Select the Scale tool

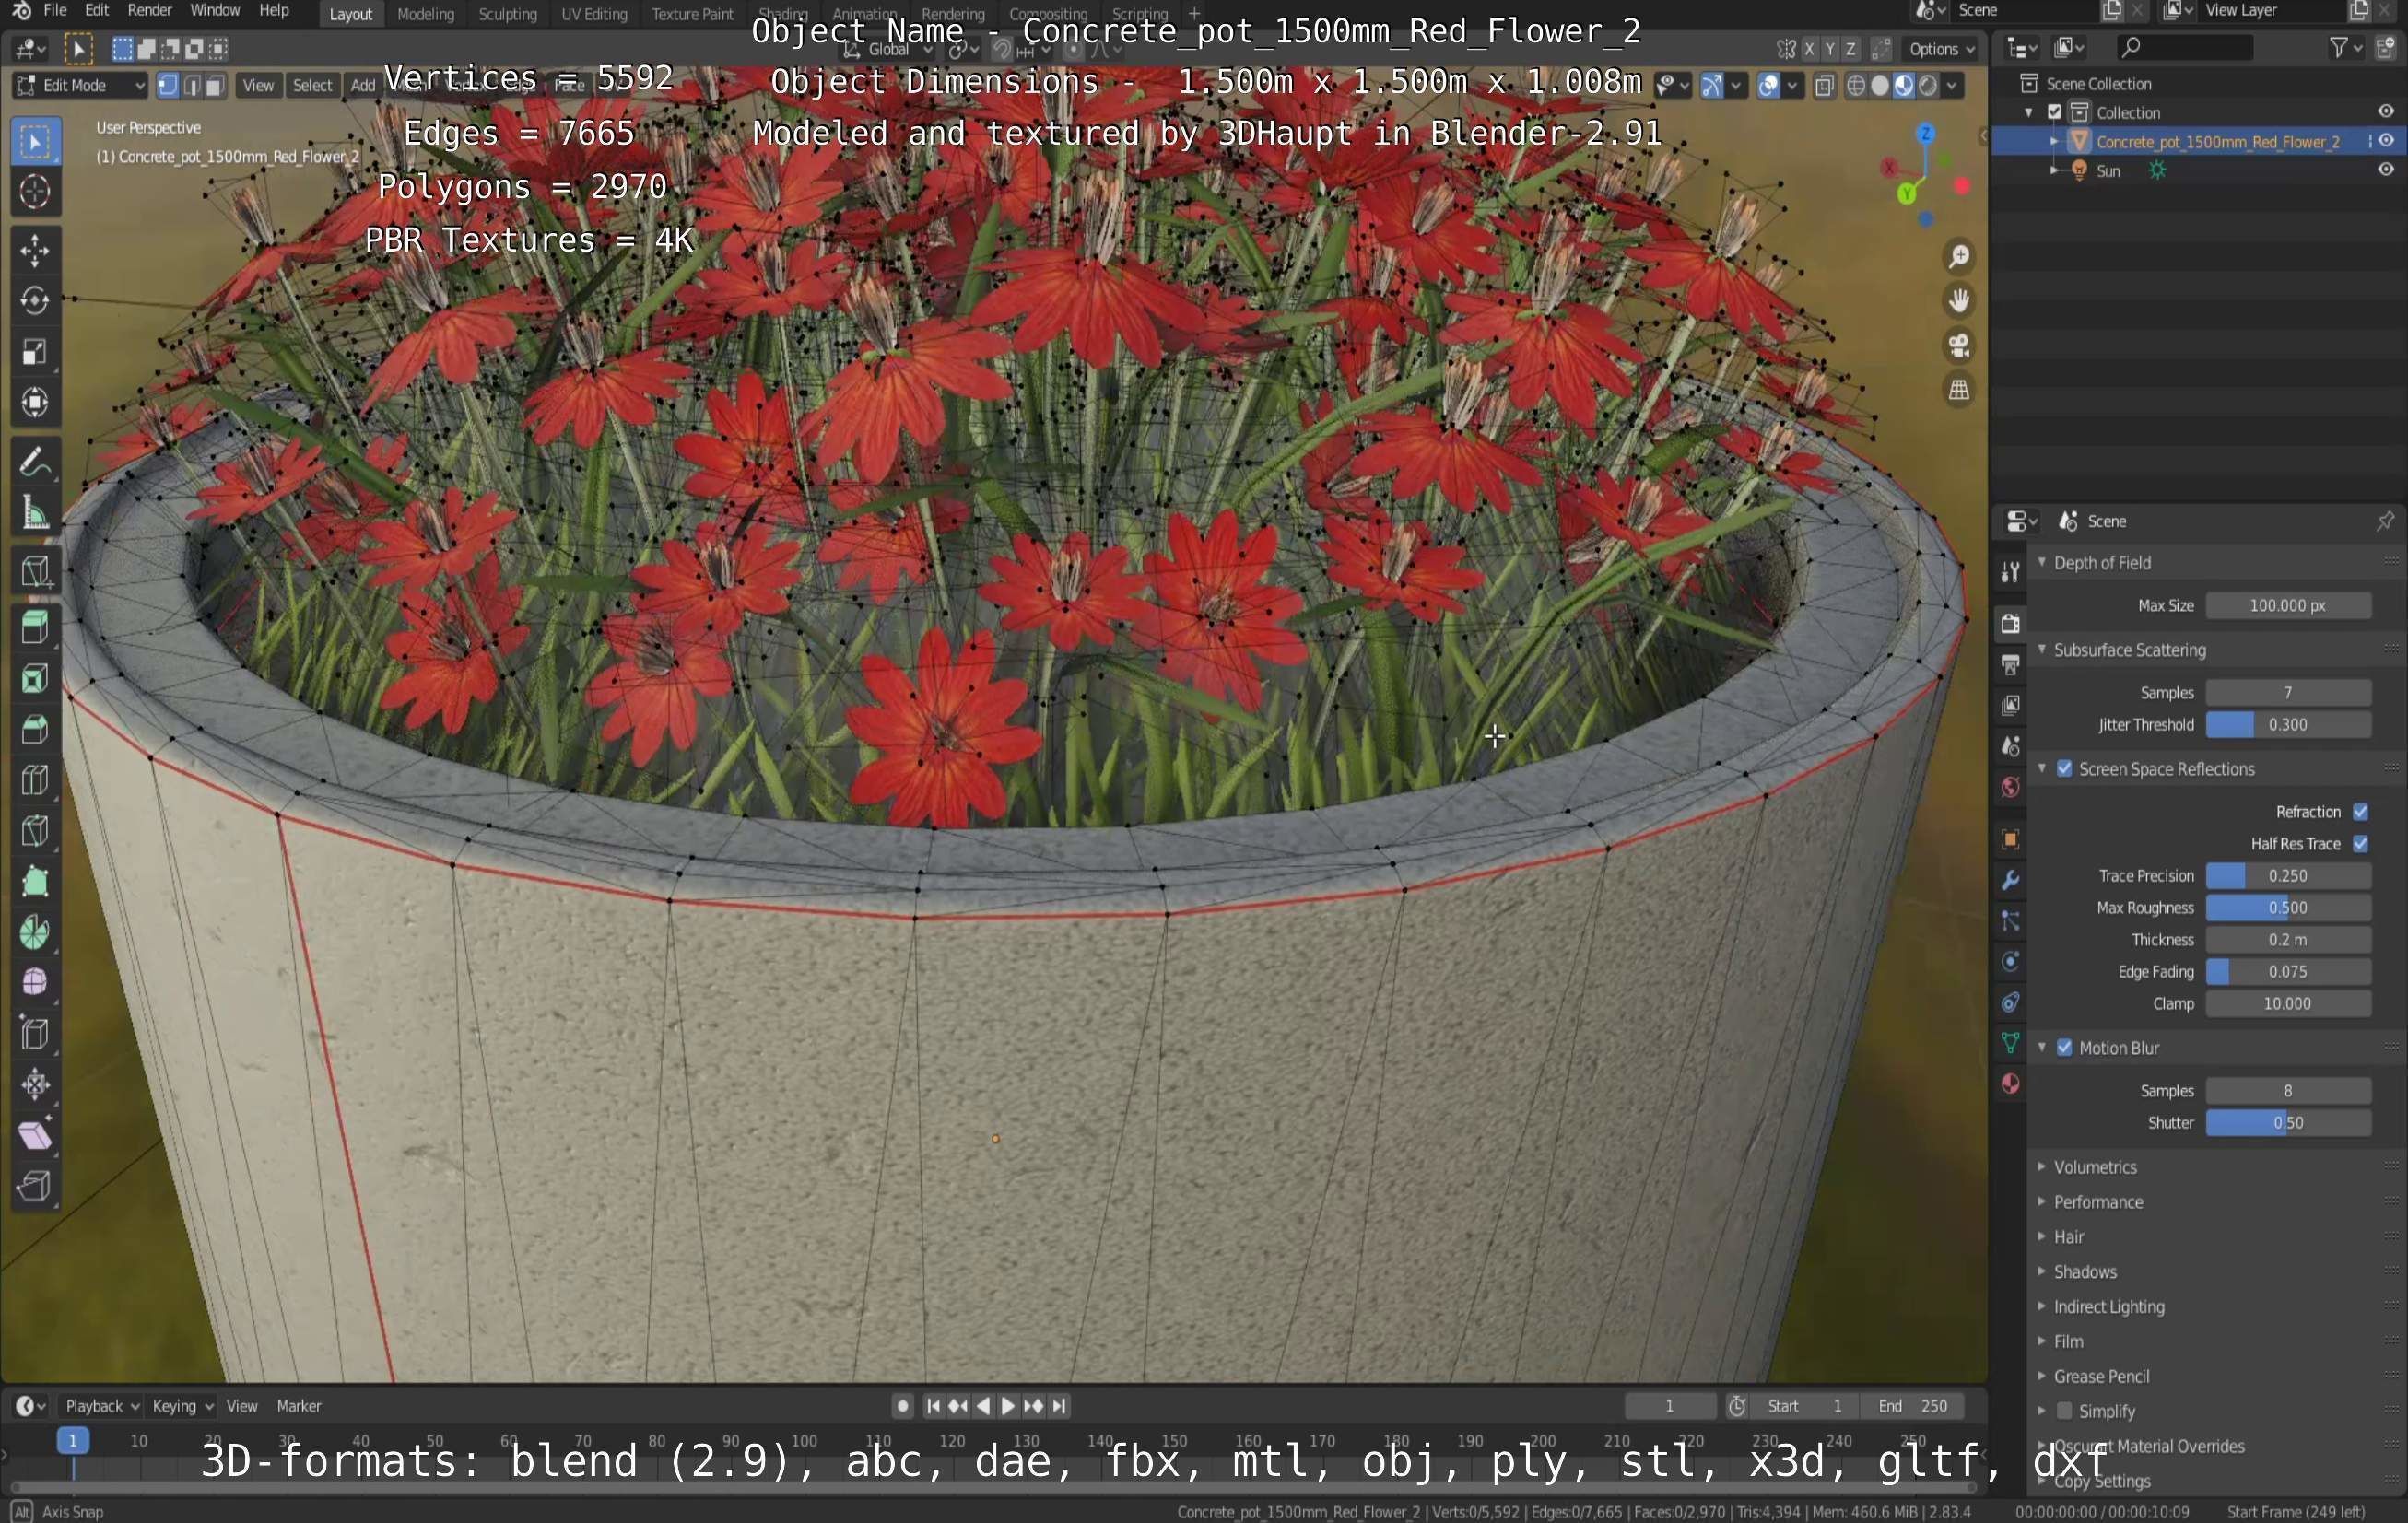pyautogui.click(x=35, y=352)
